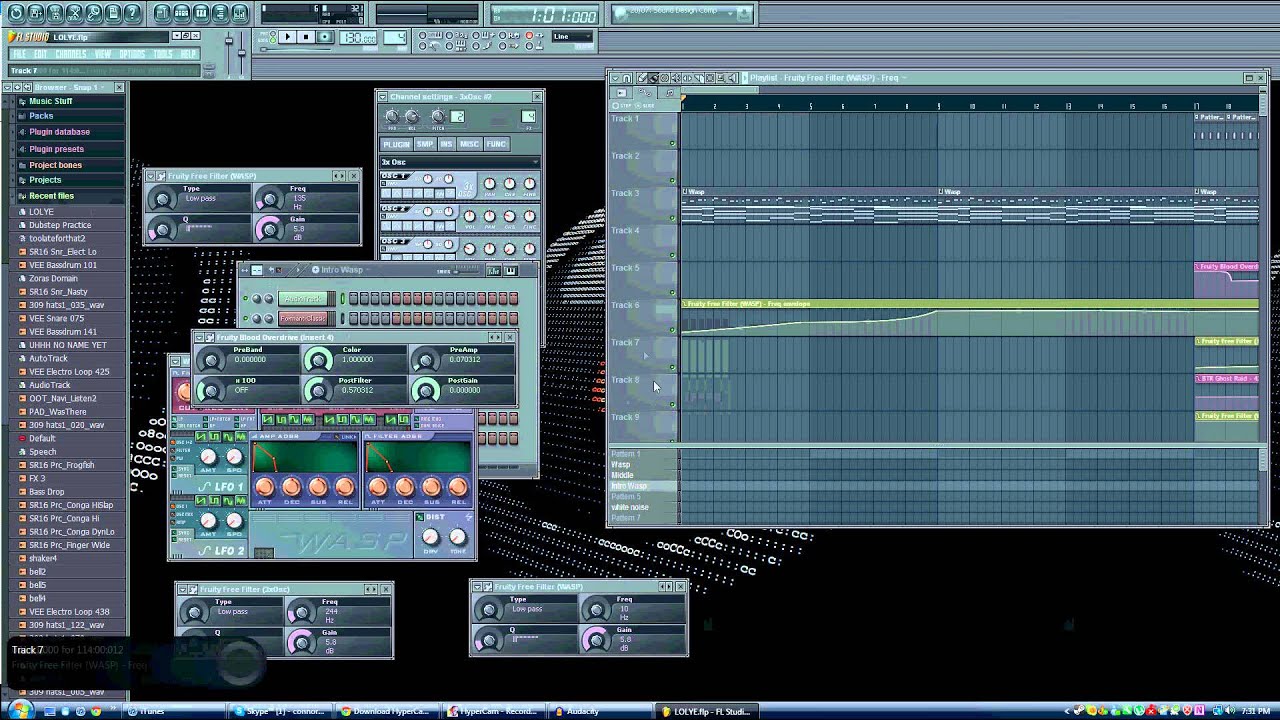Switch to MISC tab in Channel settings
The width and height of the screenshot is (1280, 720).
[x=469, y=144]
